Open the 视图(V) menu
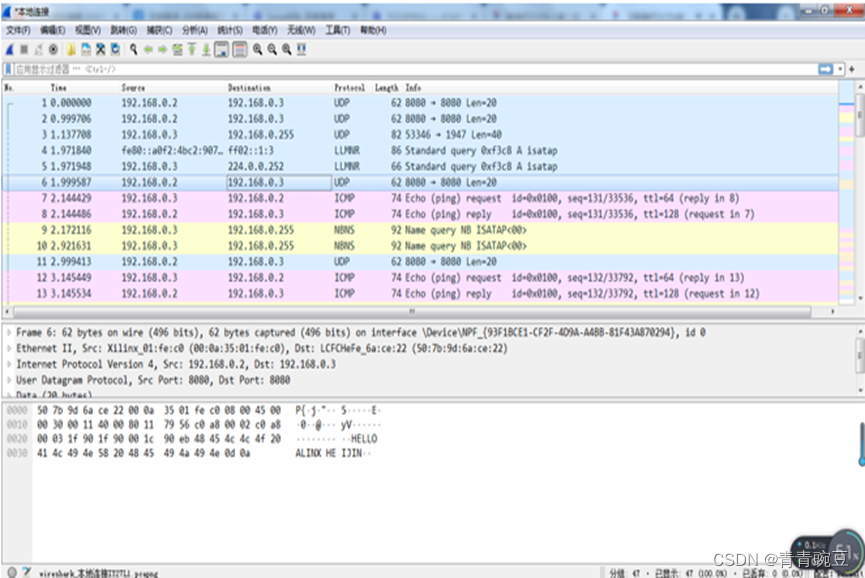The image size is (865, 578). point(88,30)
